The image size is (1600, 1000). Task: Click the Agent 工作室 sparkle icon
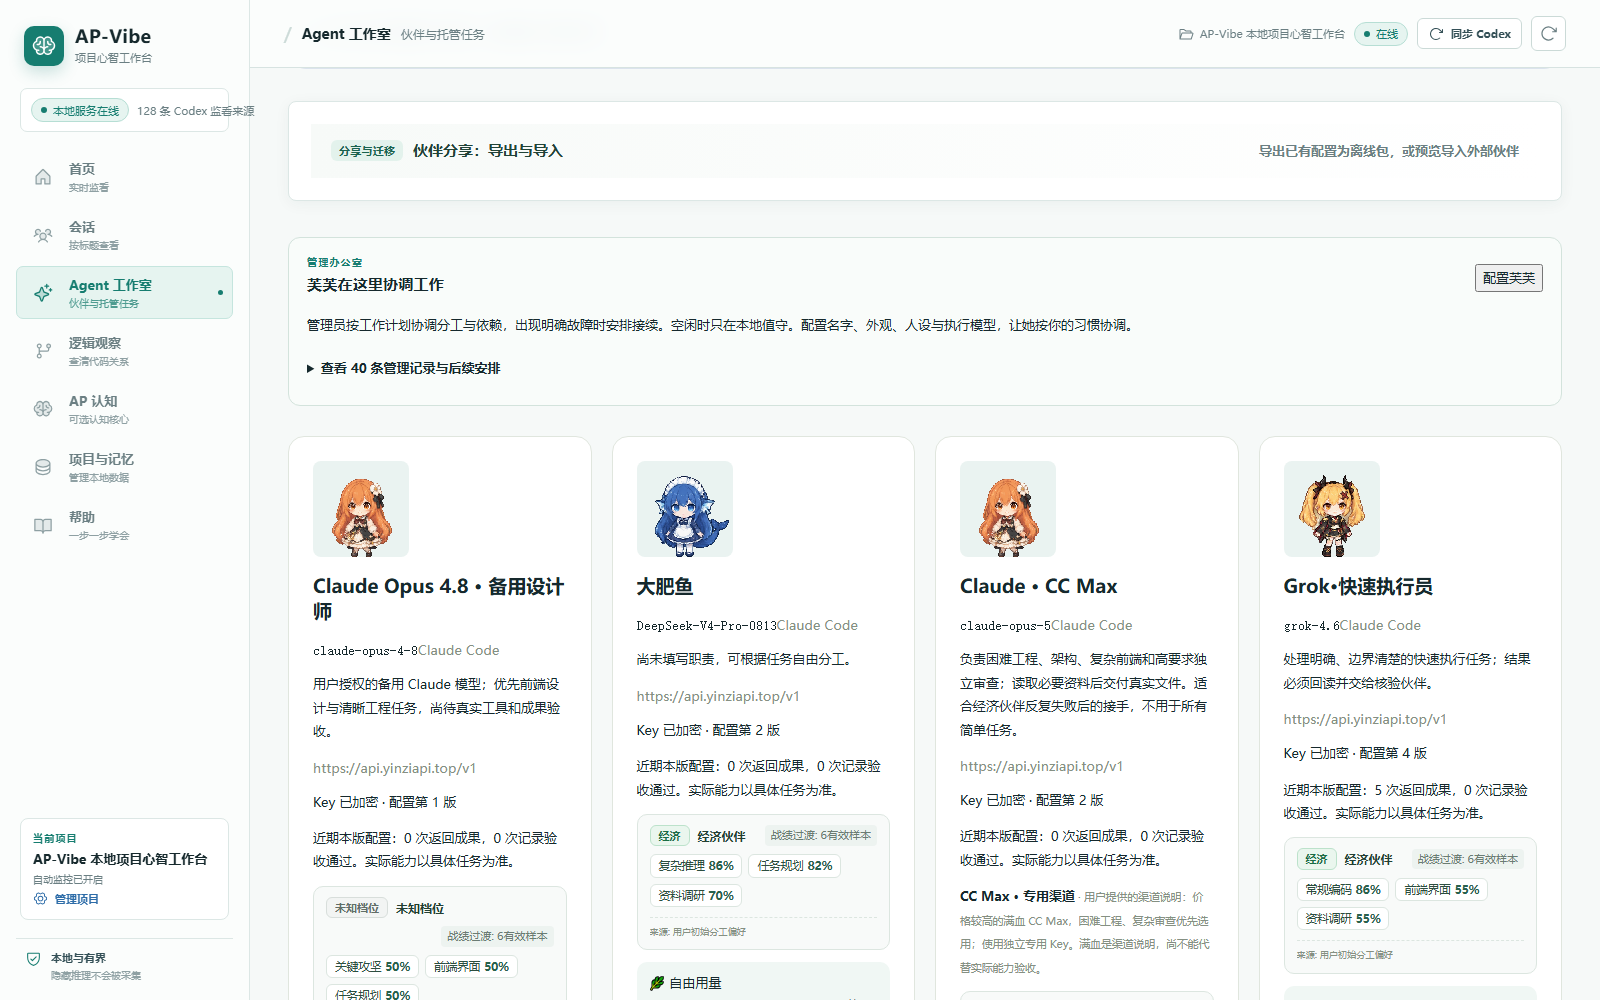coord(43,293)
